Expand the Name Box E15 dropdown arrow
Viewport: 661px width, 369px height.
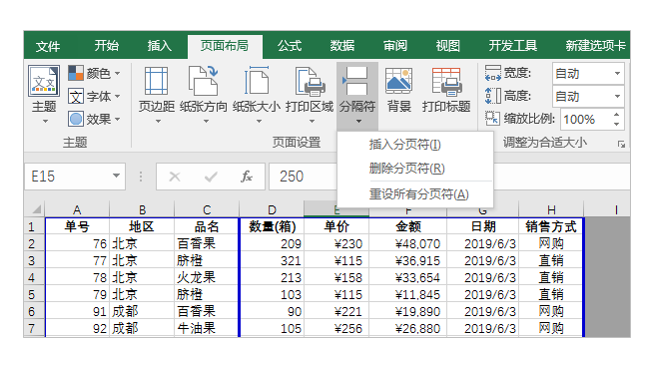[x=116, y=176]
